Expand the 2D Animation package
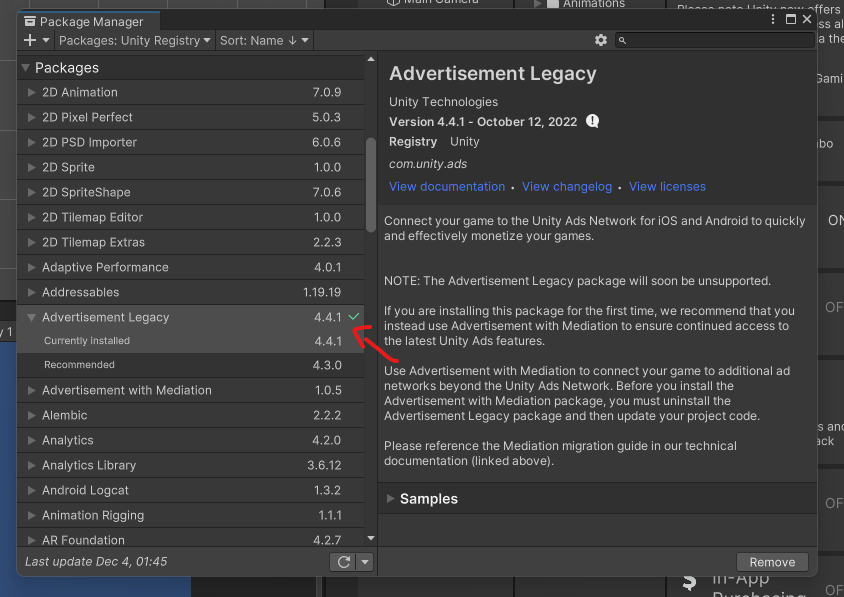The image size is (844, 597). point(31,93)
